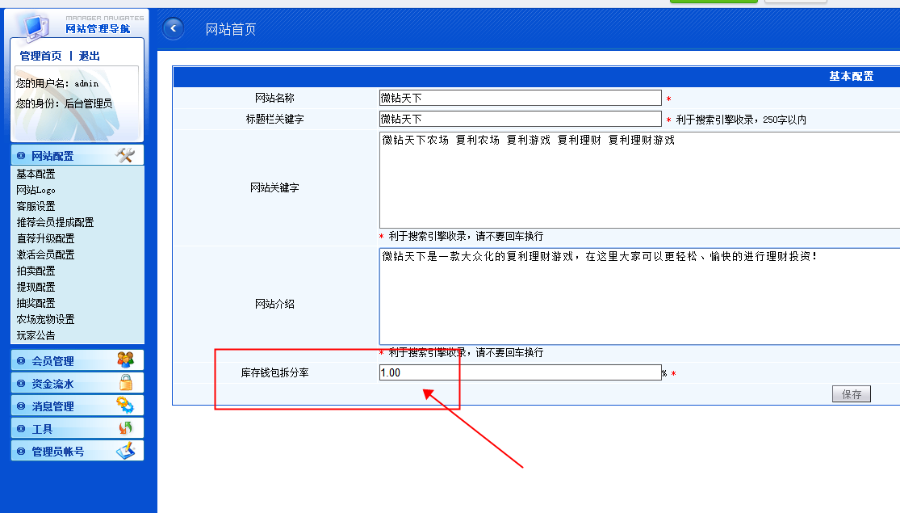Click the people icon beside 会员管理
The width and height of the screenshot is (900, 513).
tap(125, 360)
